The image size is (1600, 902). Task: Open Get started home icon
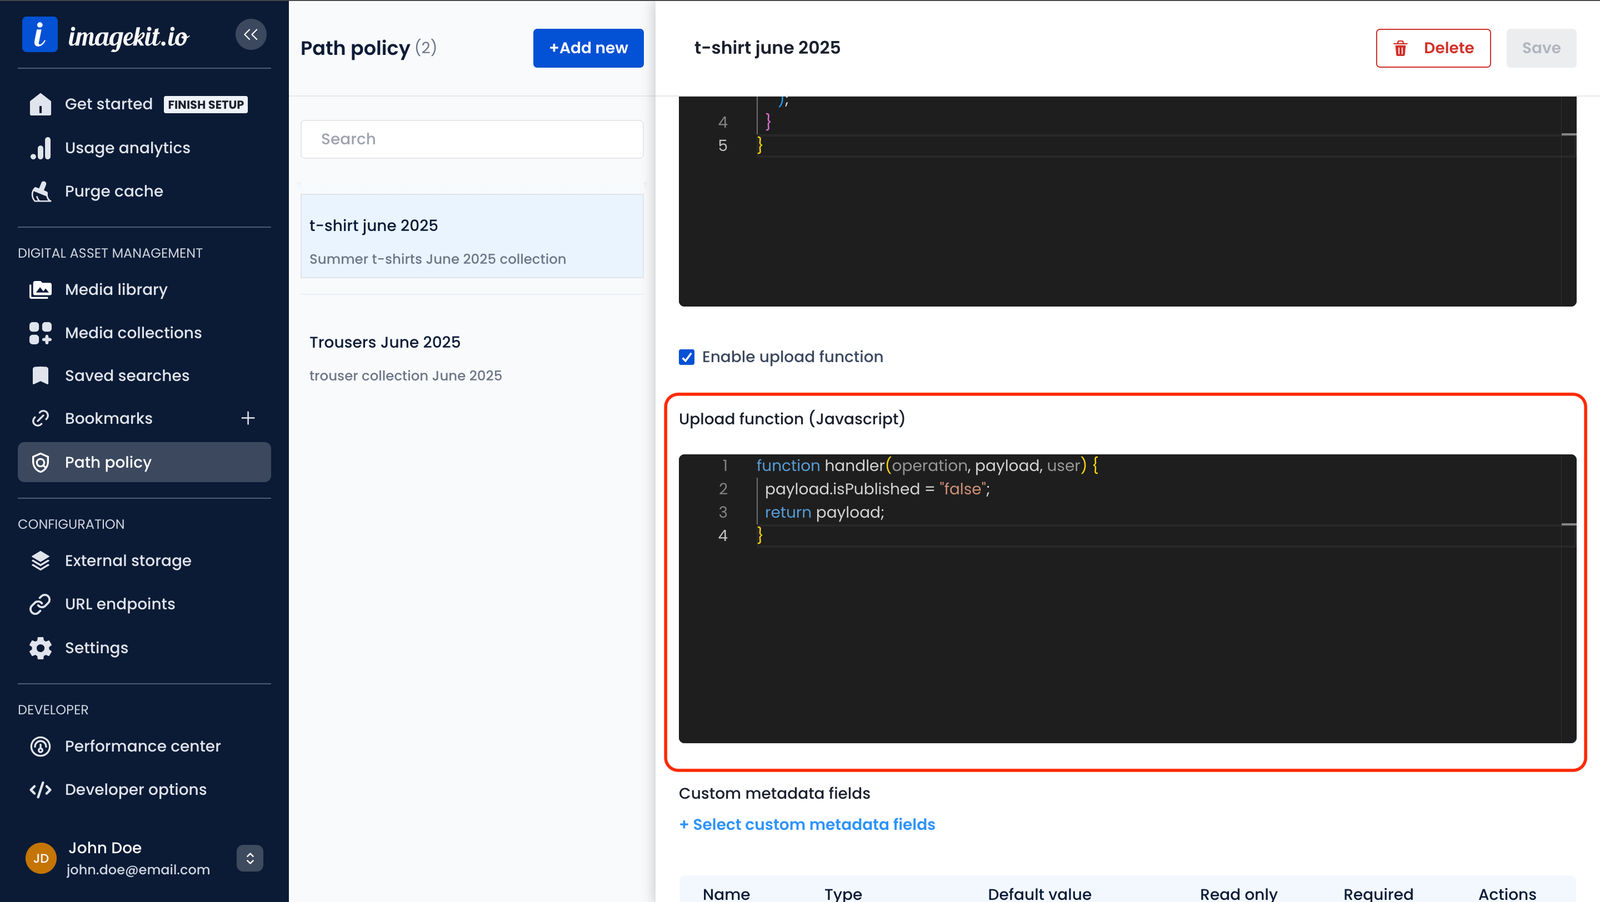[x=40, y=104]
